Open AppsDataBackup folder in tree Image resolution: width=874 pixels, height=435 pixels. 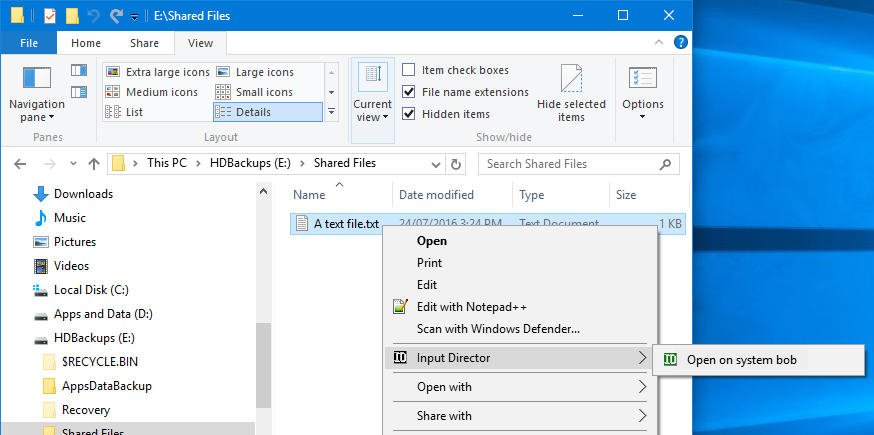[x=98, y=386]
